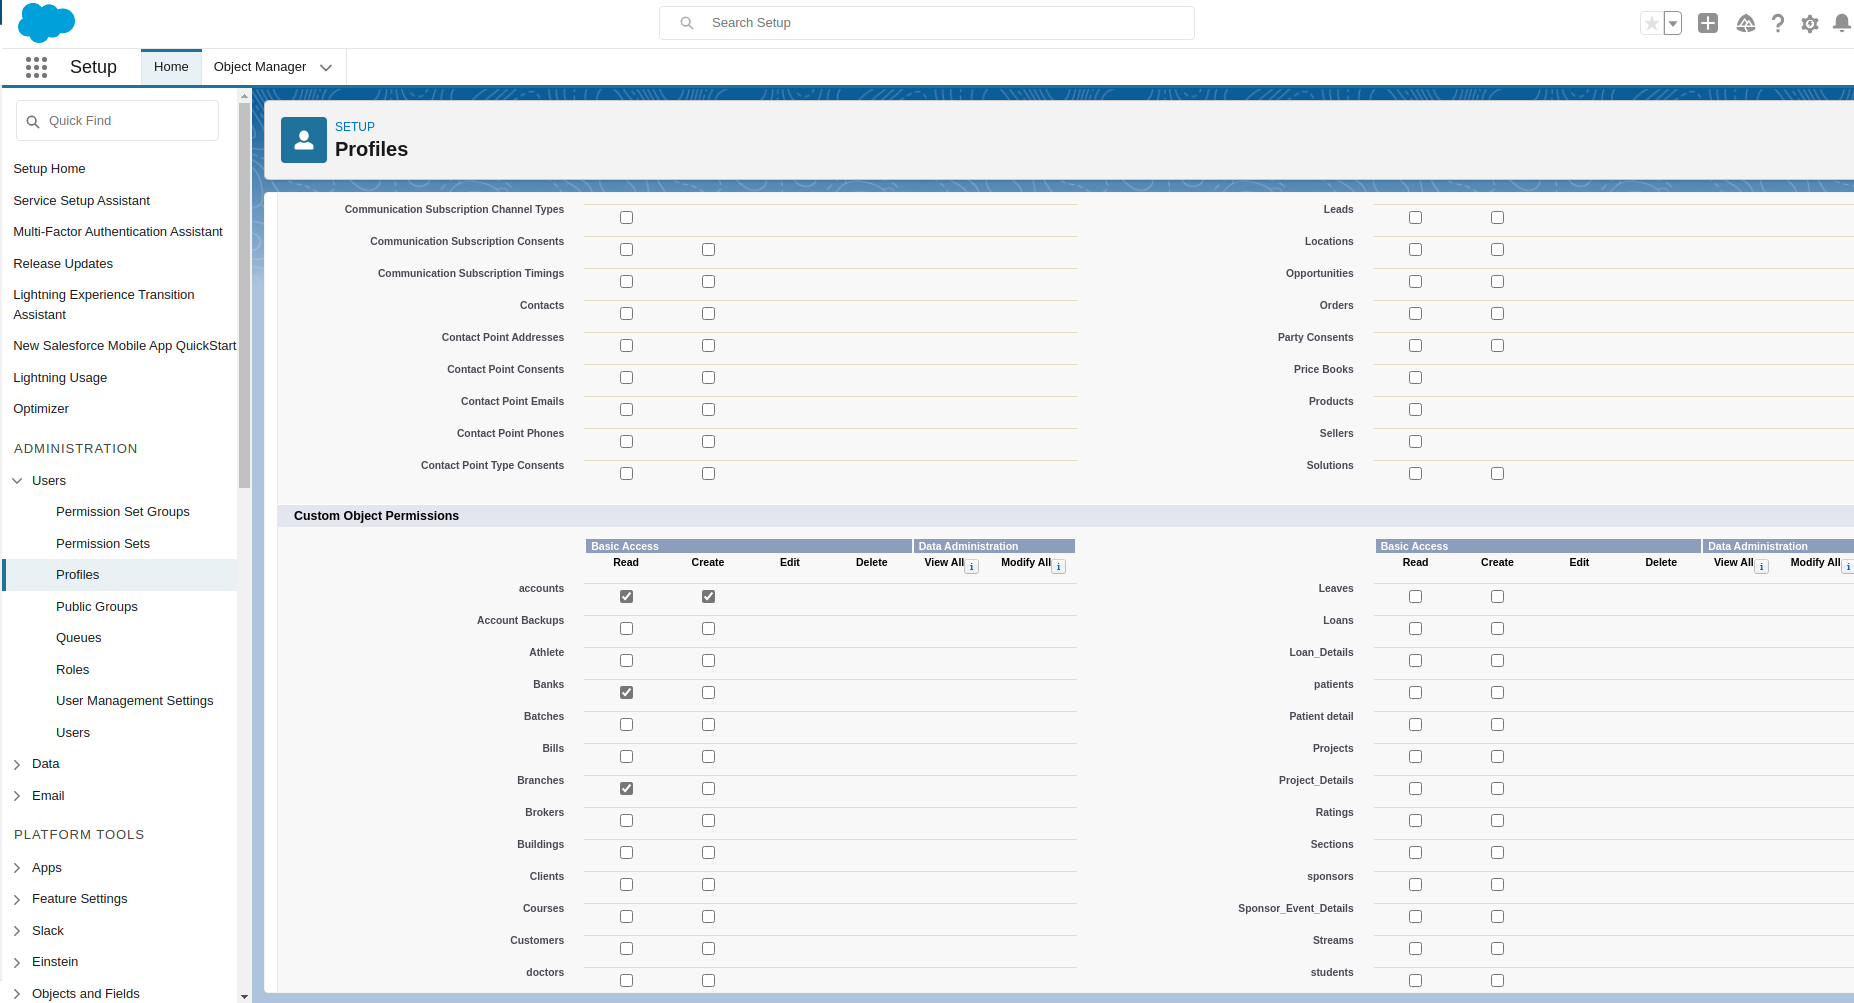Open Multi-Factor Authentication Assistant
Screen dimensions: 1854x1003
click(118, 232)
